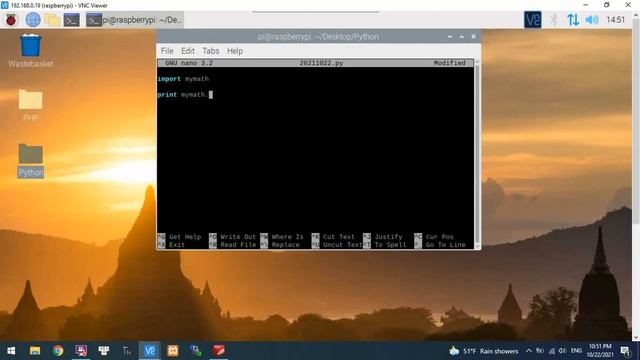Open the Pi file manager launcher
Screen dimensions: 640x360
(x=52, y=20)
